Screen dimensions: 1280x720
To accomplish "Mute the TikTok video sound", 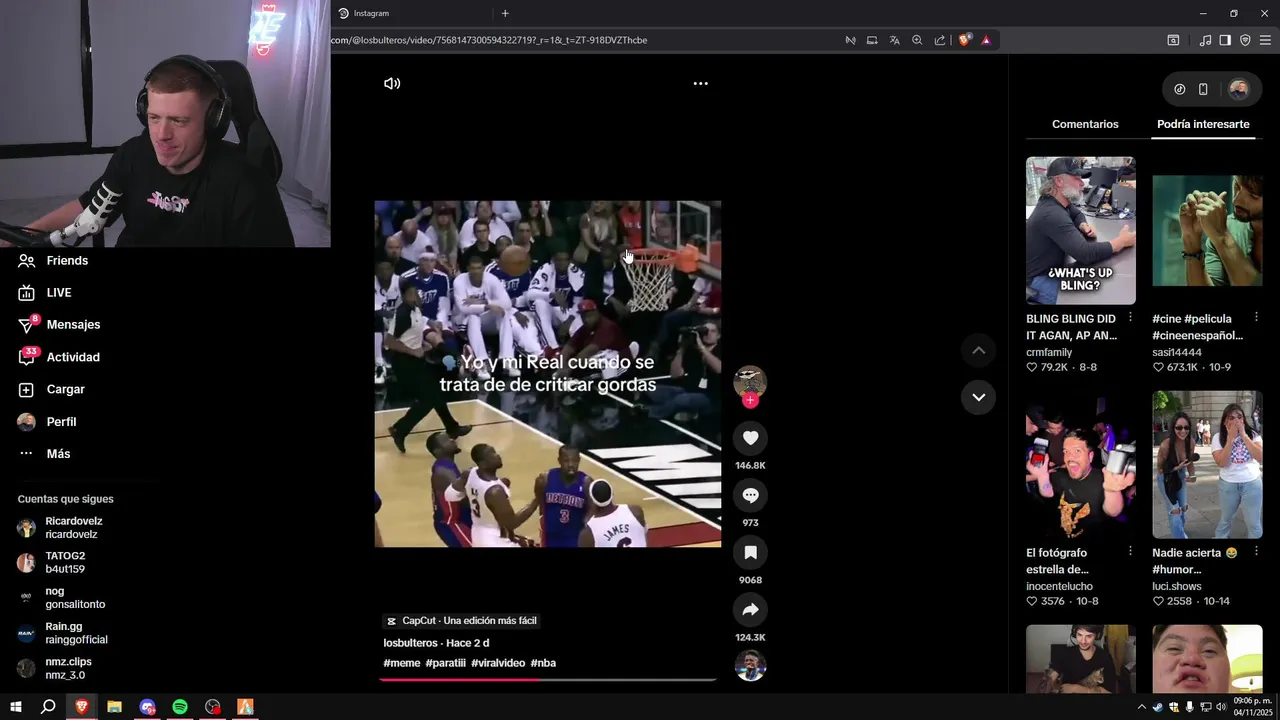I will coord(392,84).
